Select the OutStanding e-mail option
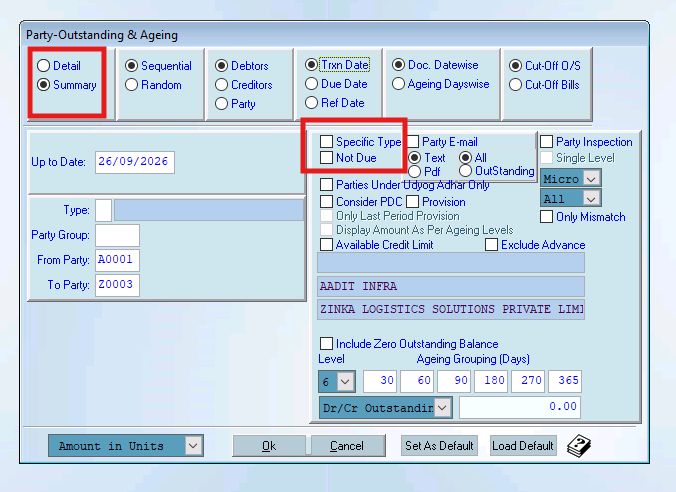The width and height of the screenshot is (676, 492). [x=465, y=171]
